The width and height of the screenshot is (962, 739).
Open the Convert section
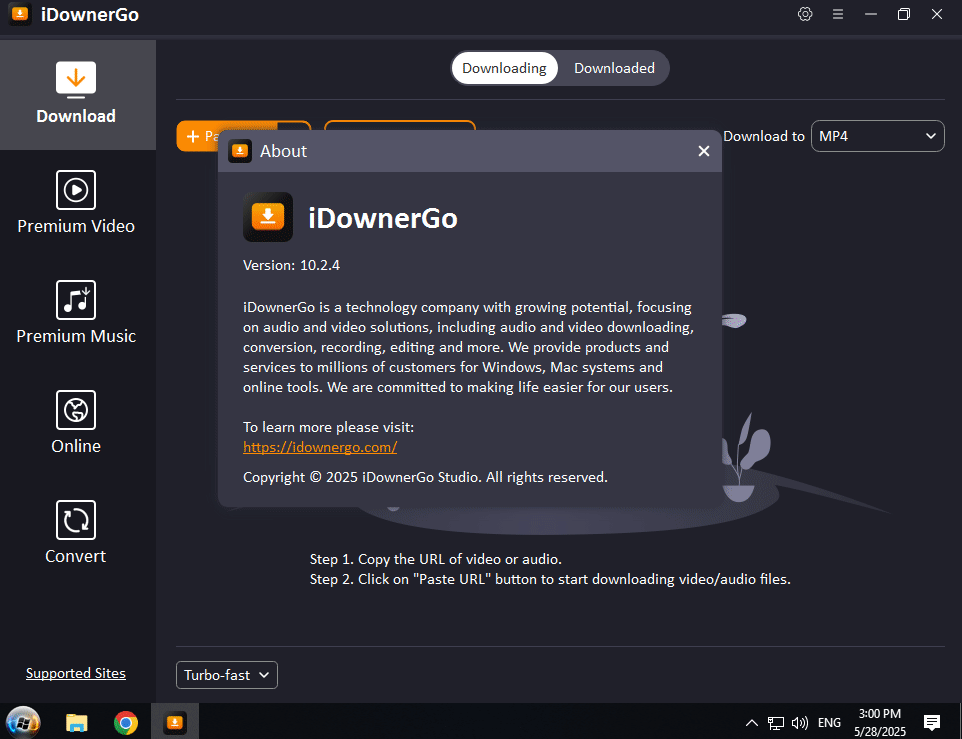(x=76, y=532)
